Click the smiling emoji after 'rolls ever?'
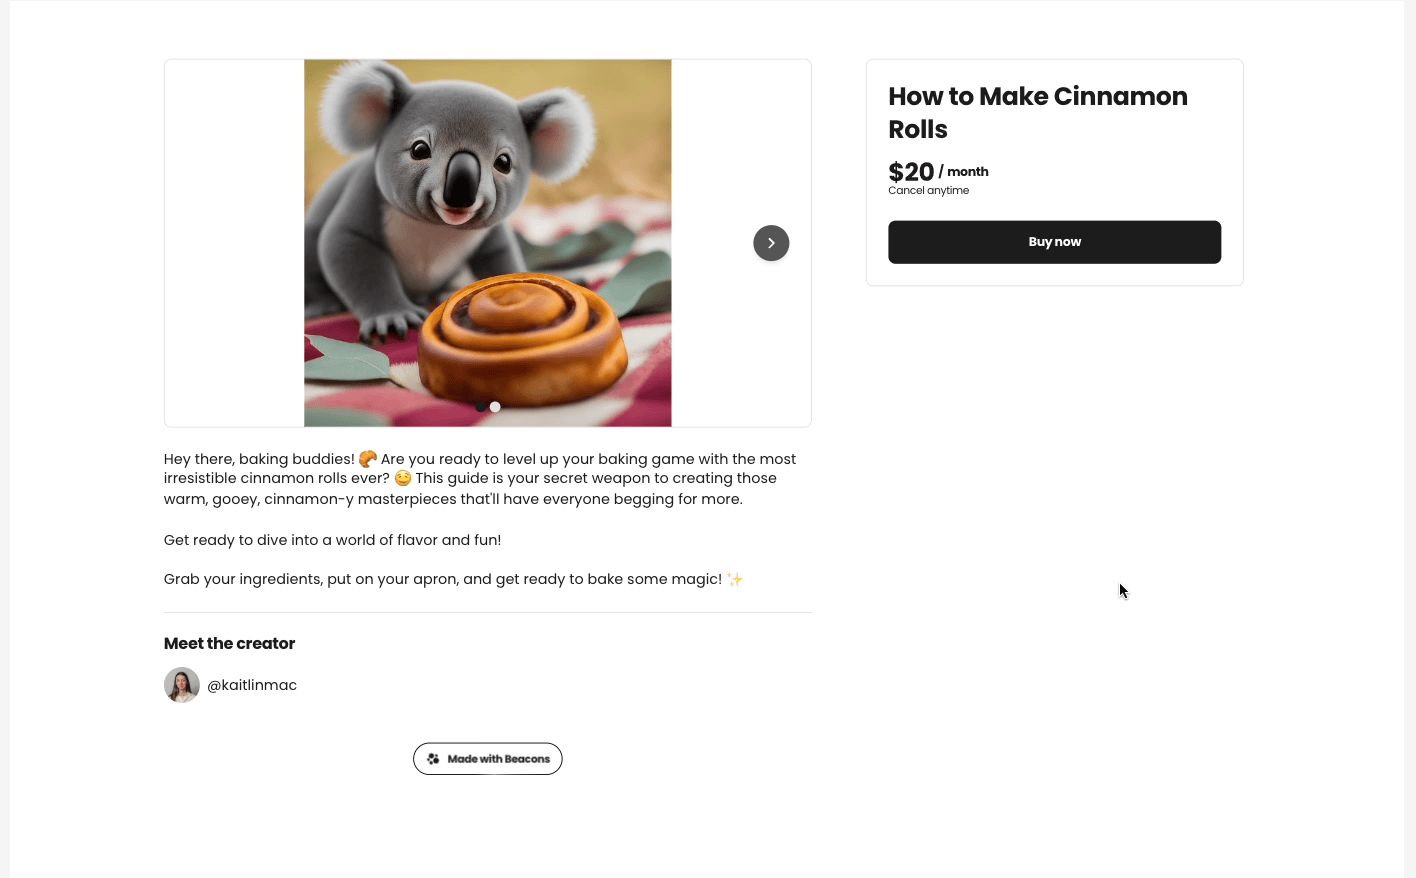 [403, 478]
